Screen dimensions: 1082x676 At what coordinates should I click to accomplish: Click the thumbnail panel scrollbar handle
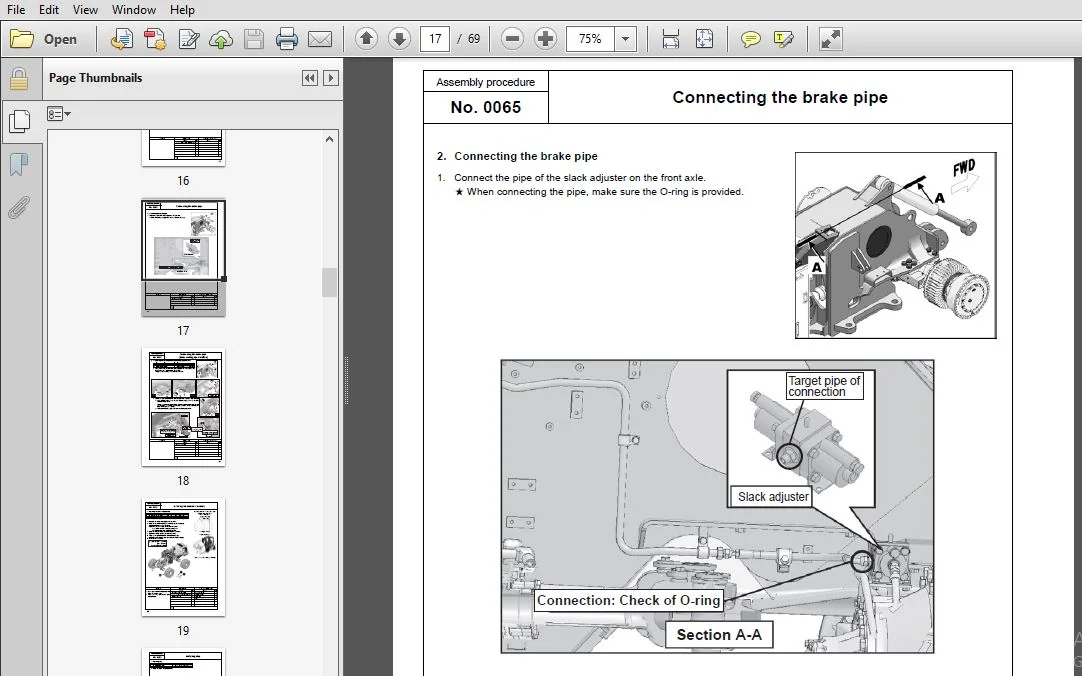(x=329, y=283)
